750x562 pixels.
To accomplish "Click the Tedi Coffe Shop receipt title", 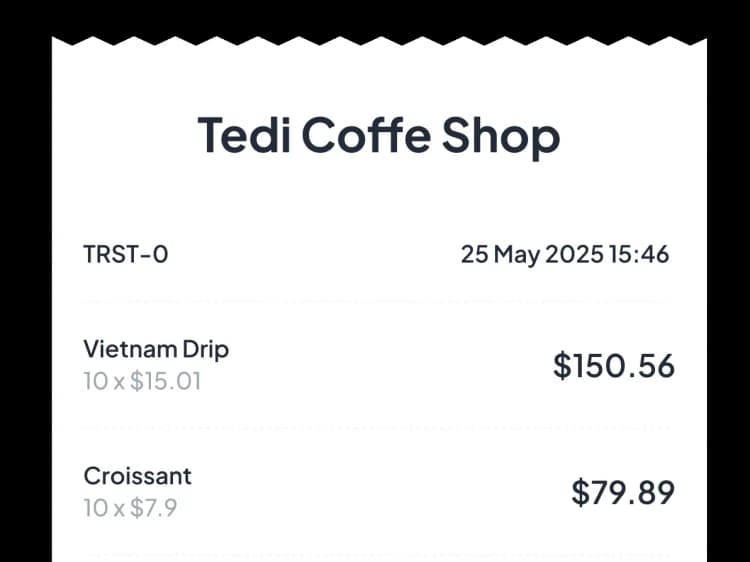I will [x=378, y=136].
